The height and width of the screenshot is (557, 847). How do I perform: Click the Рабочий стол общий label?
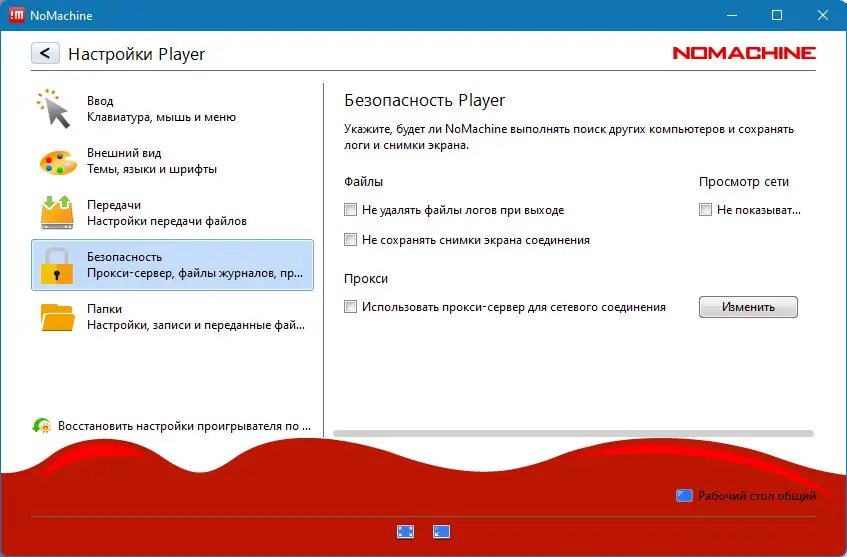point(757,495)
